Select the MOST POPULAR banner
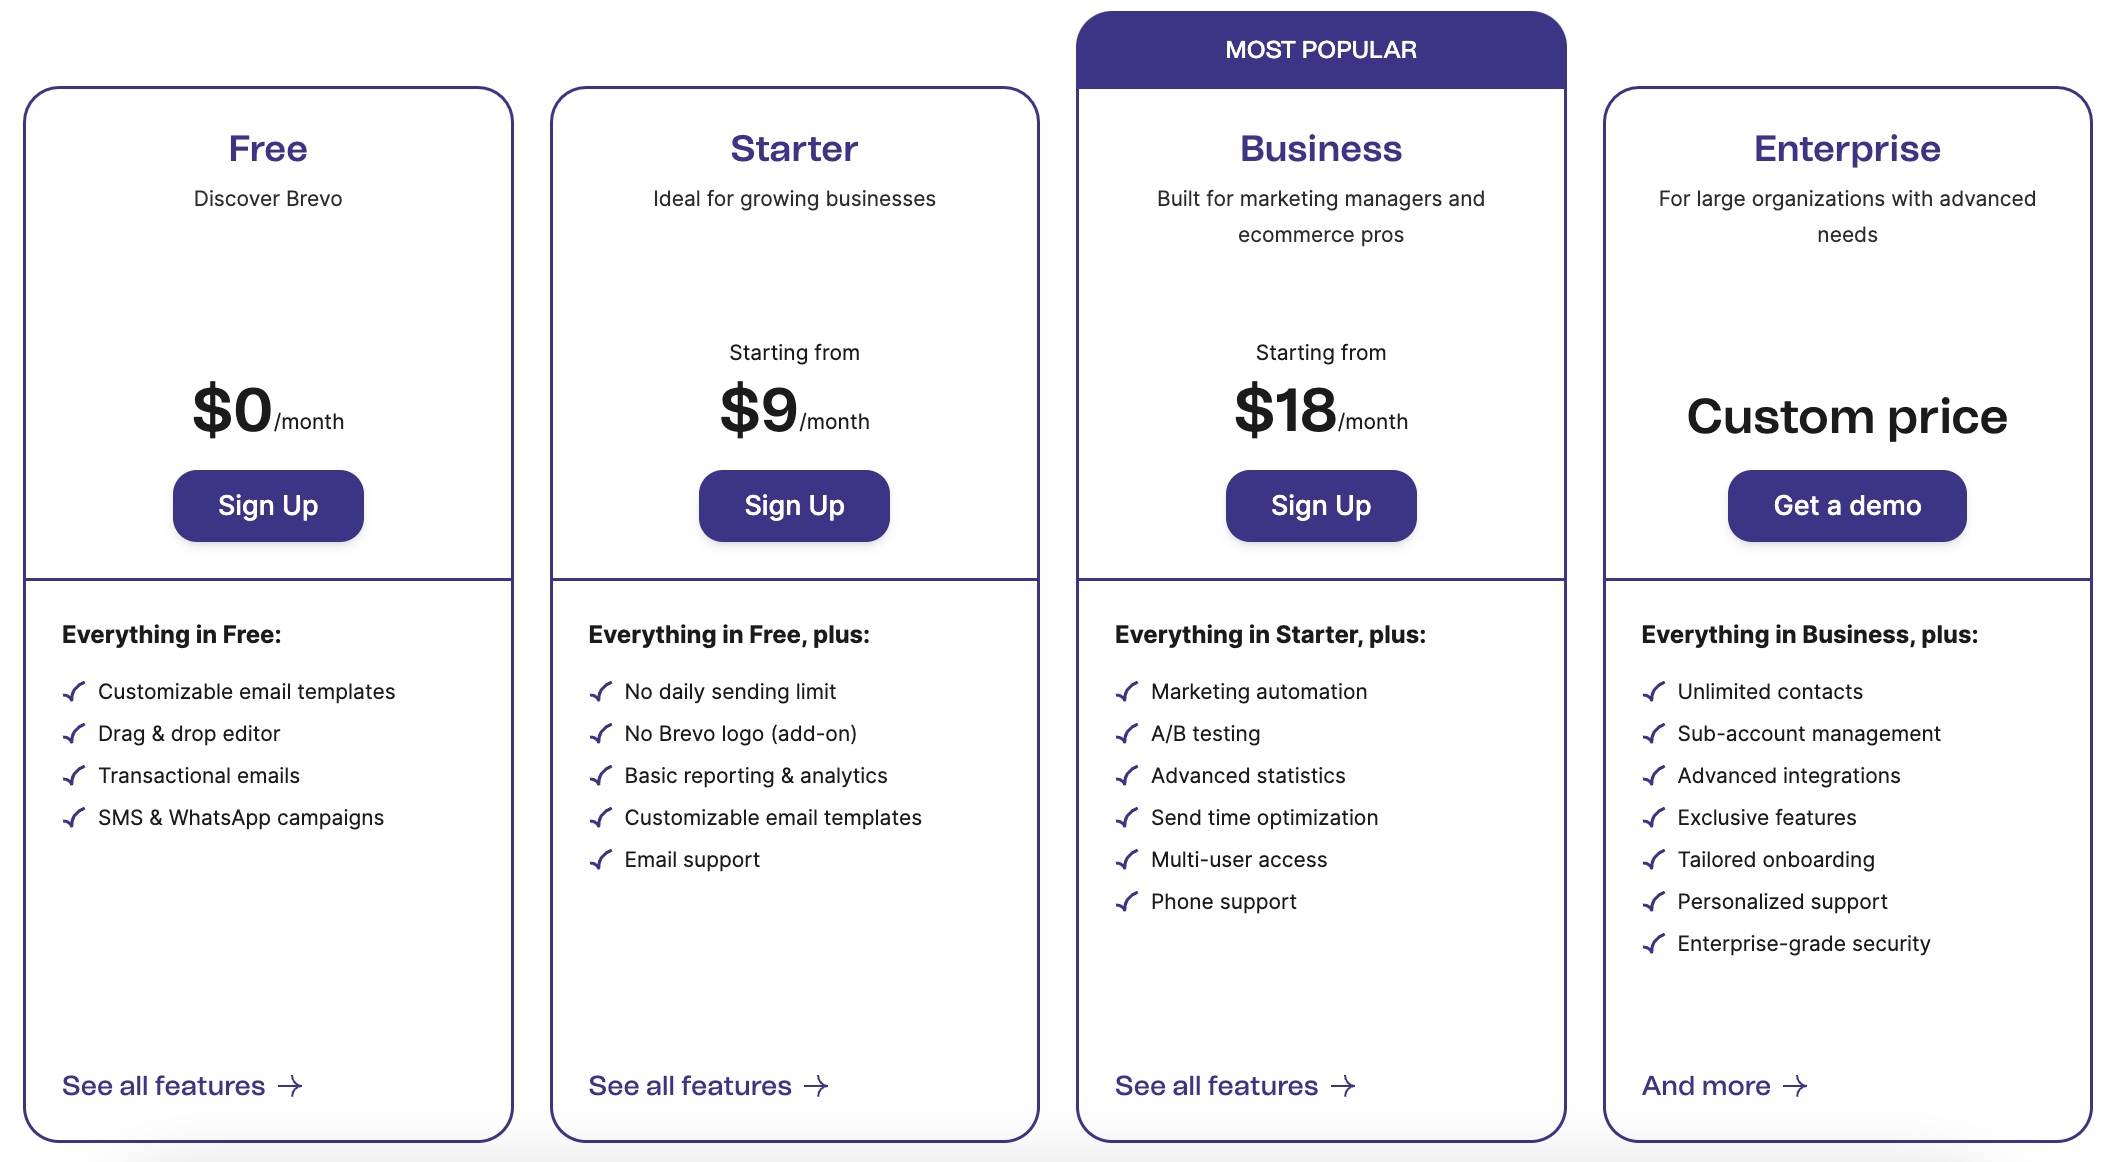This screenshot has width=2110, height=1162. [1320, 50]
